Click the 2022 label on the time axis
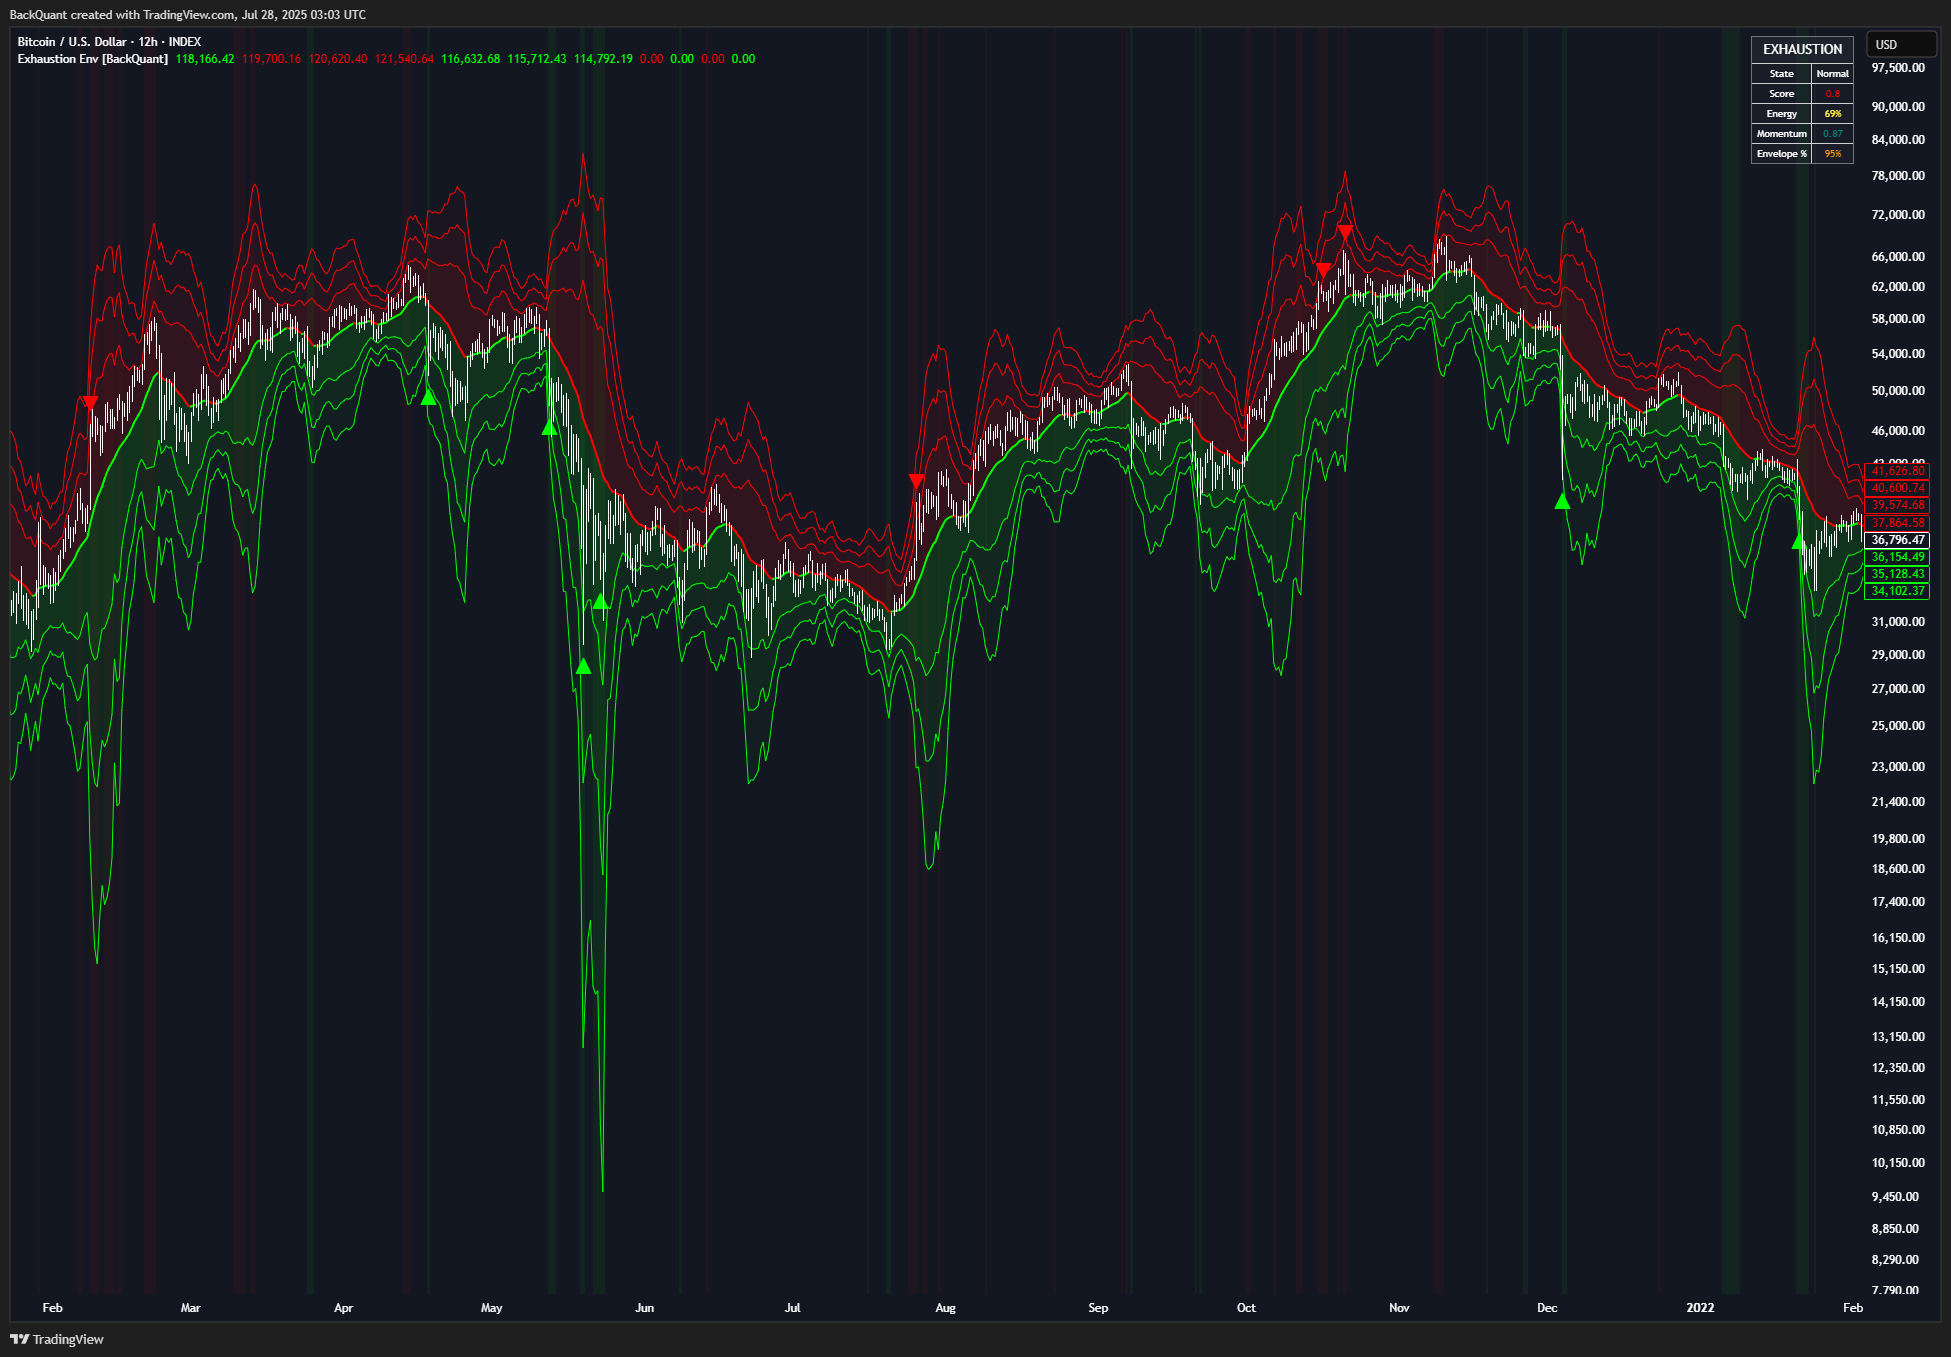Viewport: 1951px width, 1357px height. pyautogui.click(x=1701, y=1308)
